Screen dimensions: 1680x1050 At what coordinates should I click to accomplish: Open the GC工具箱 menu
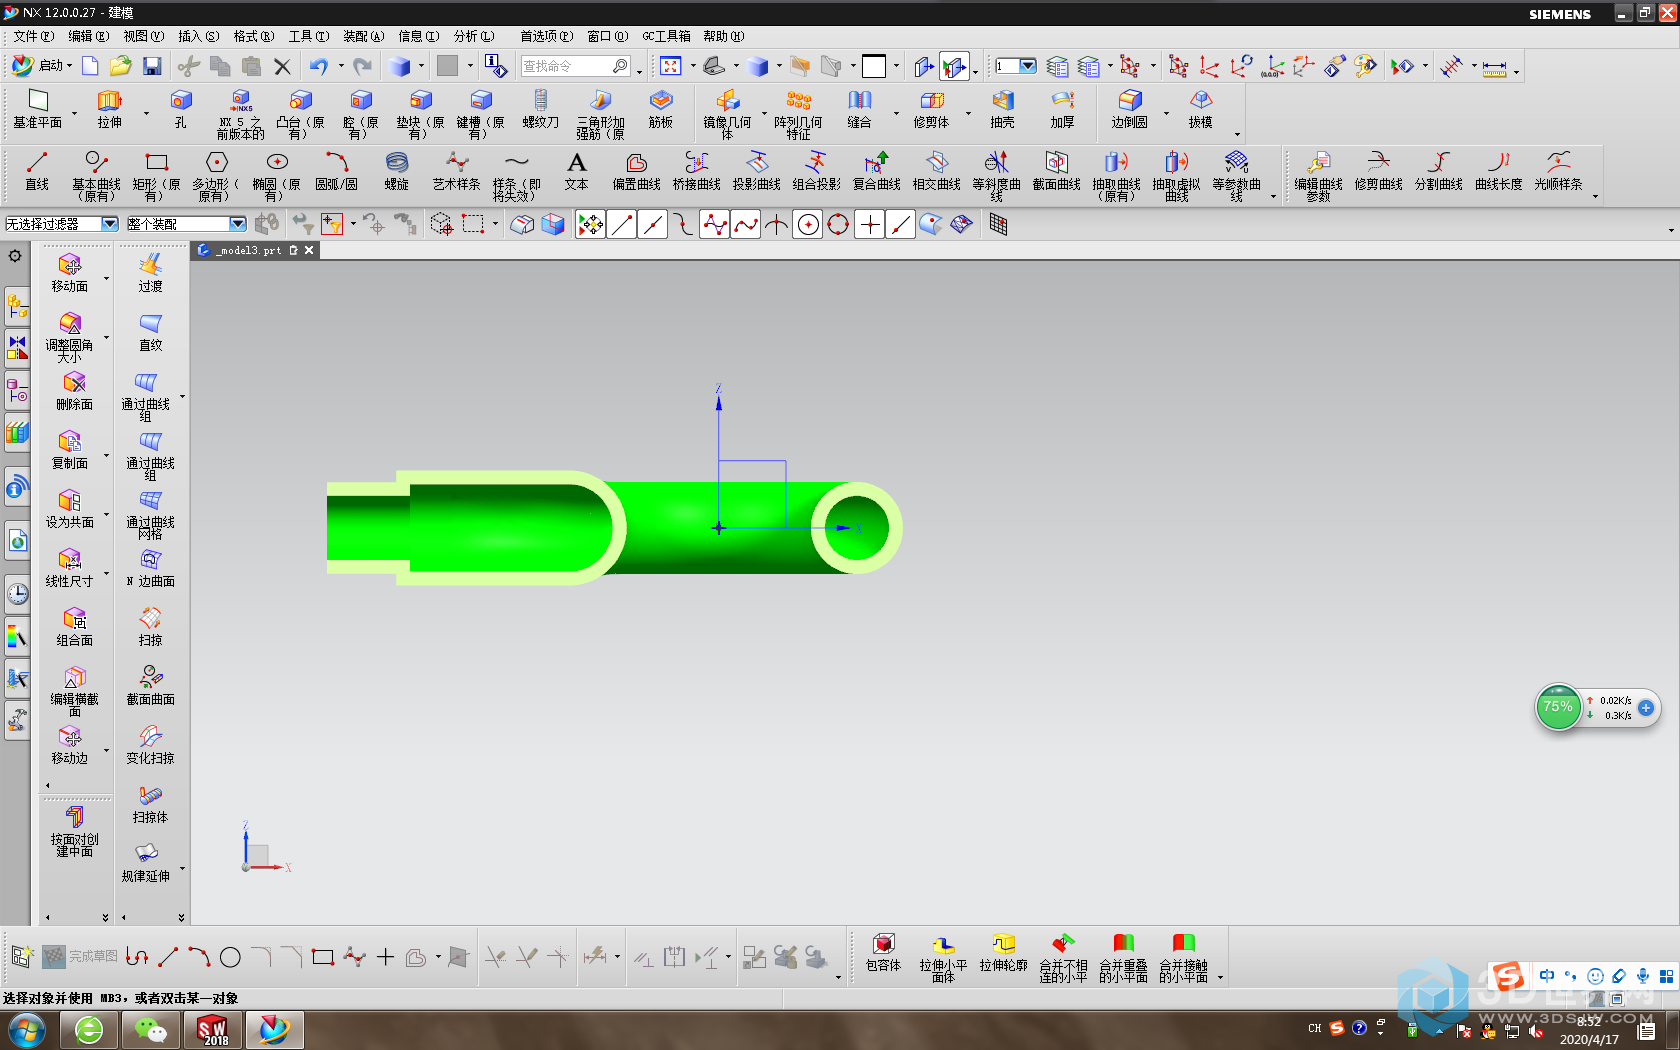(x=666, y=36)
